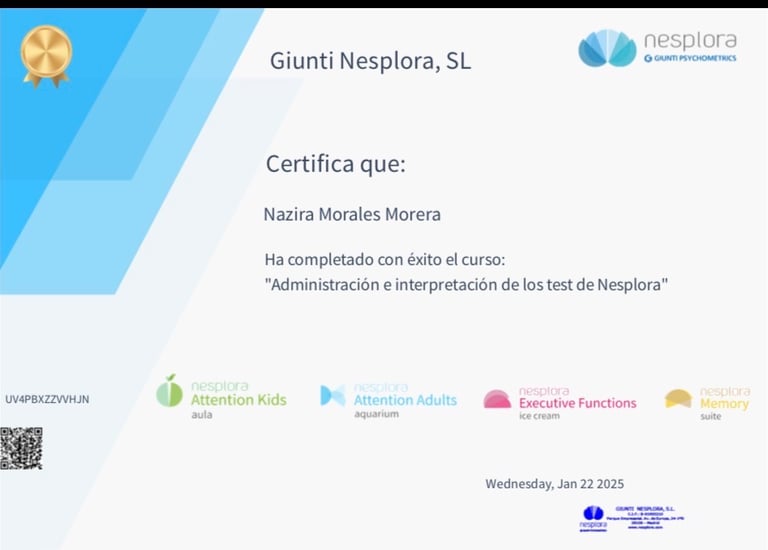
Task: Click the gold medal ribbon icon
Action: (x=47, y=56)
